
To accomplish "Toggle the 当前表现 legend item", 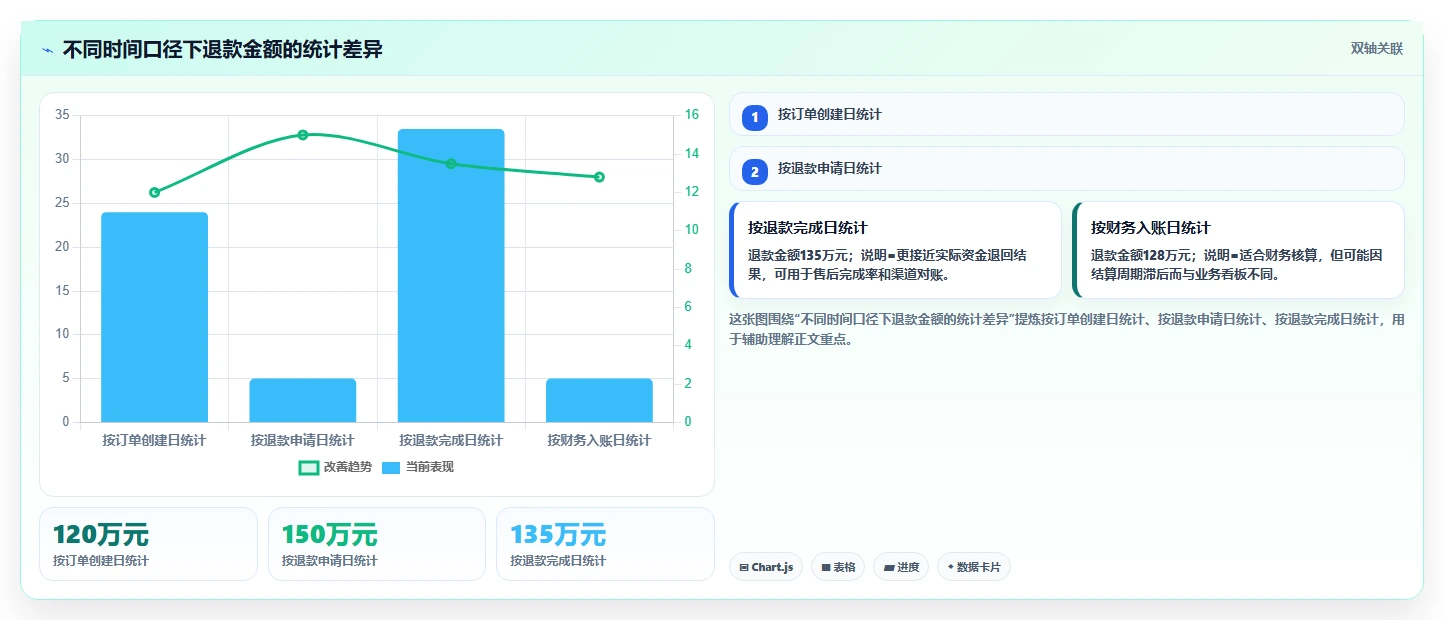I will coord(418,467).
